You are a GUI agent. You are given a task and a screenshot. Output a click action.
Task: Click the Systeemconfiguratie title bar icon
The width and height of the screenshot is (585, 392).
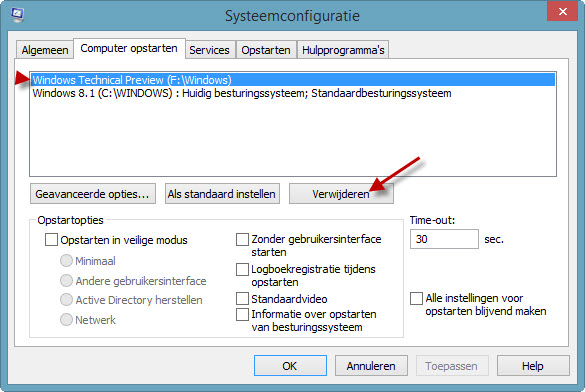click(x=17, y=15)
